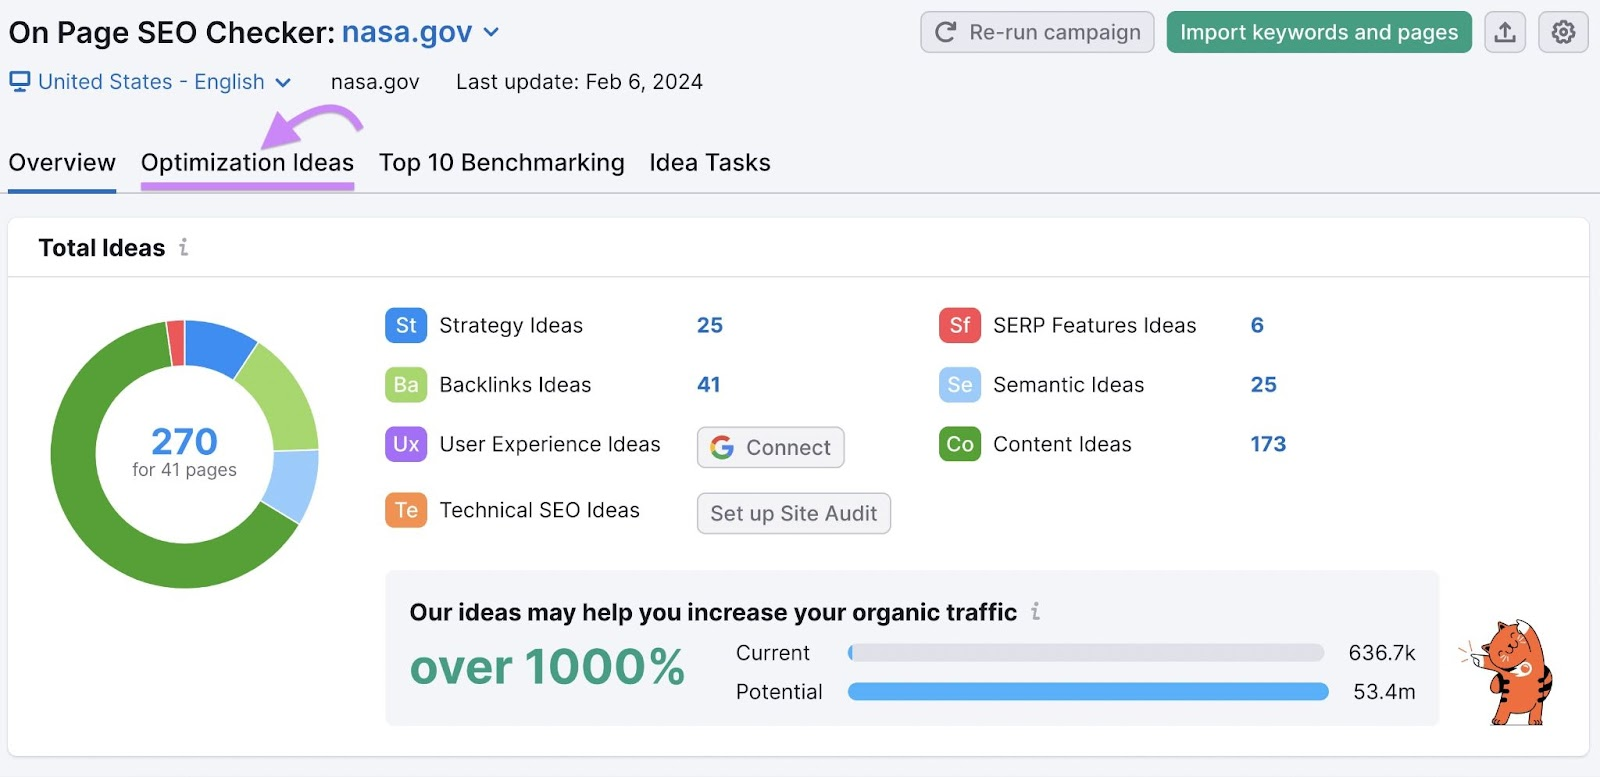Open the settings gear icon
The image size is (1600, 777).
tap(1563, 32)
